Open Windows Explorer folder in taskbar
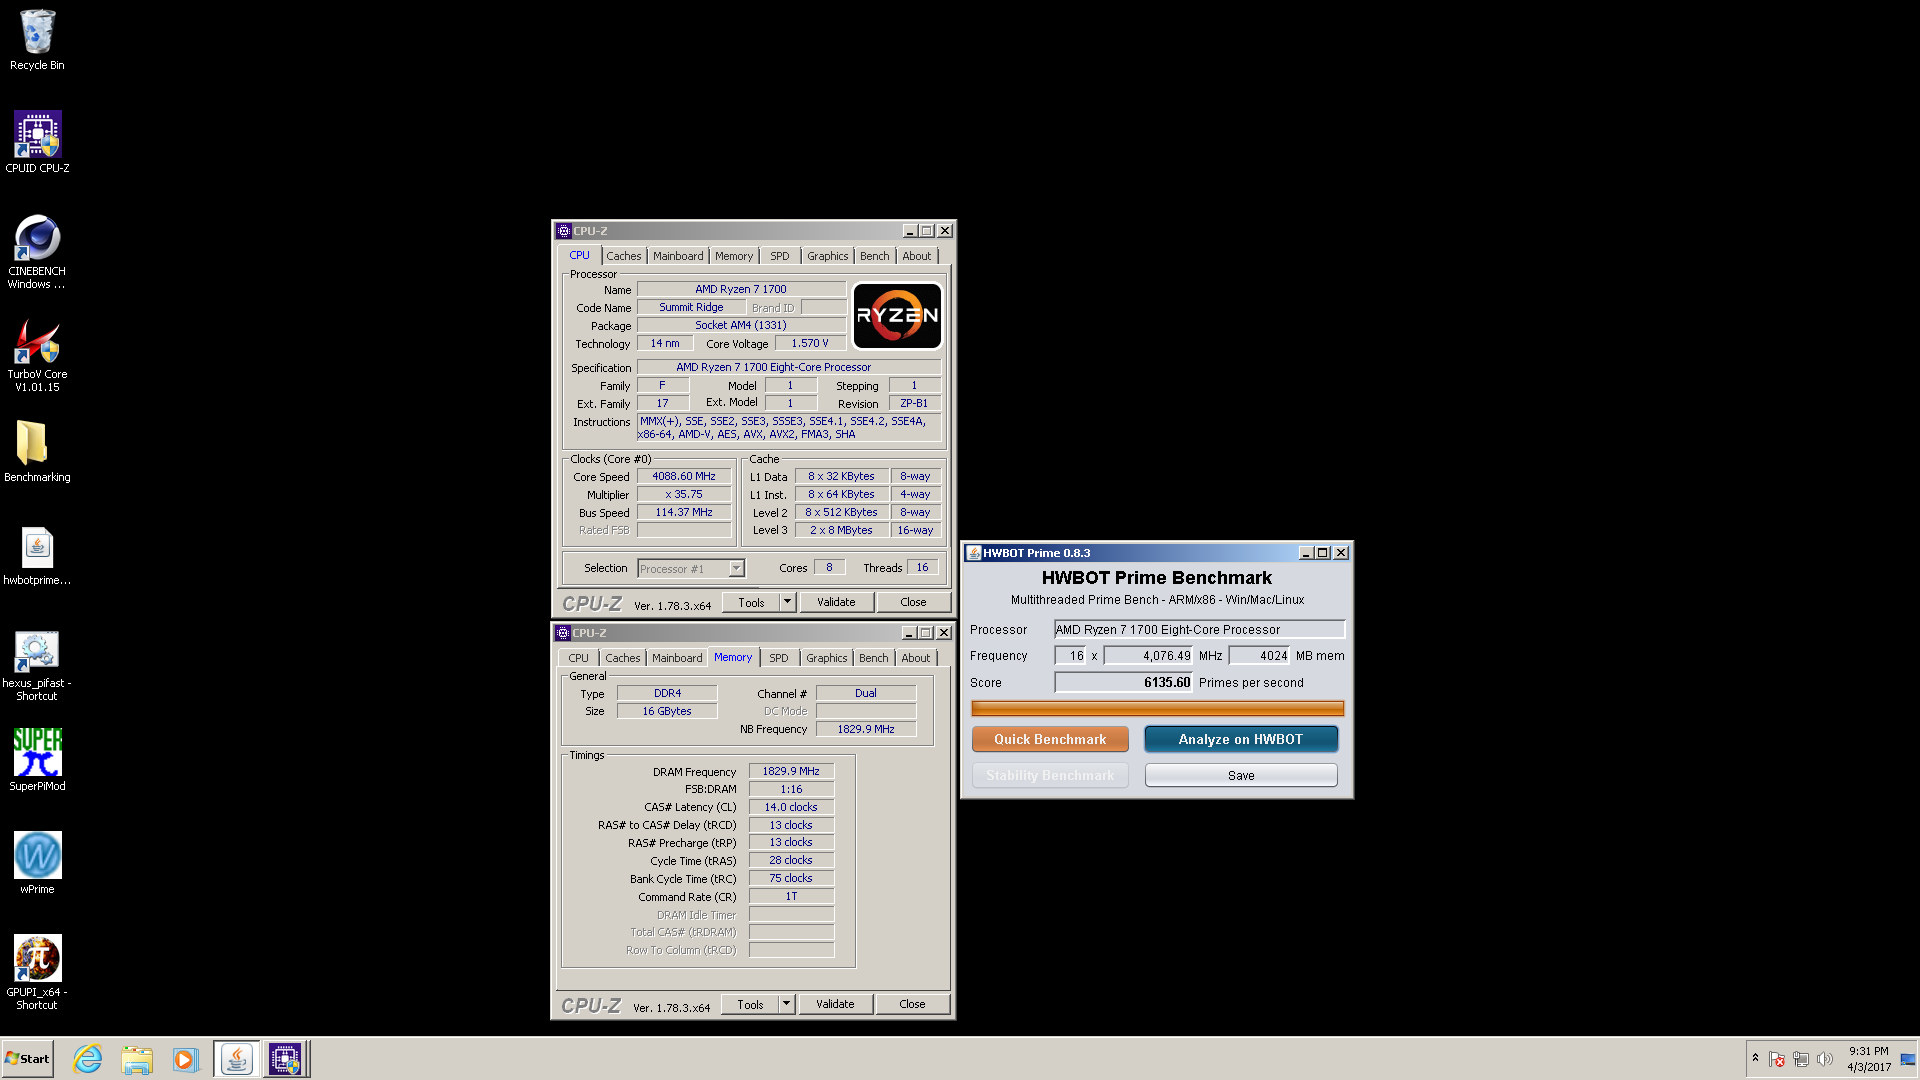 point(137,1059)
